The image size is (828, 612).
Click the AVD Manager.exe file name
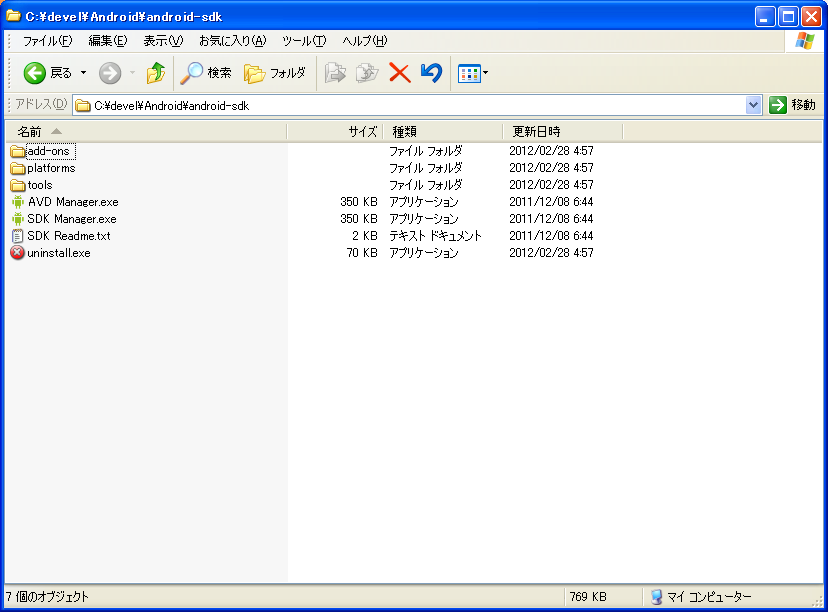click(73, 202)
